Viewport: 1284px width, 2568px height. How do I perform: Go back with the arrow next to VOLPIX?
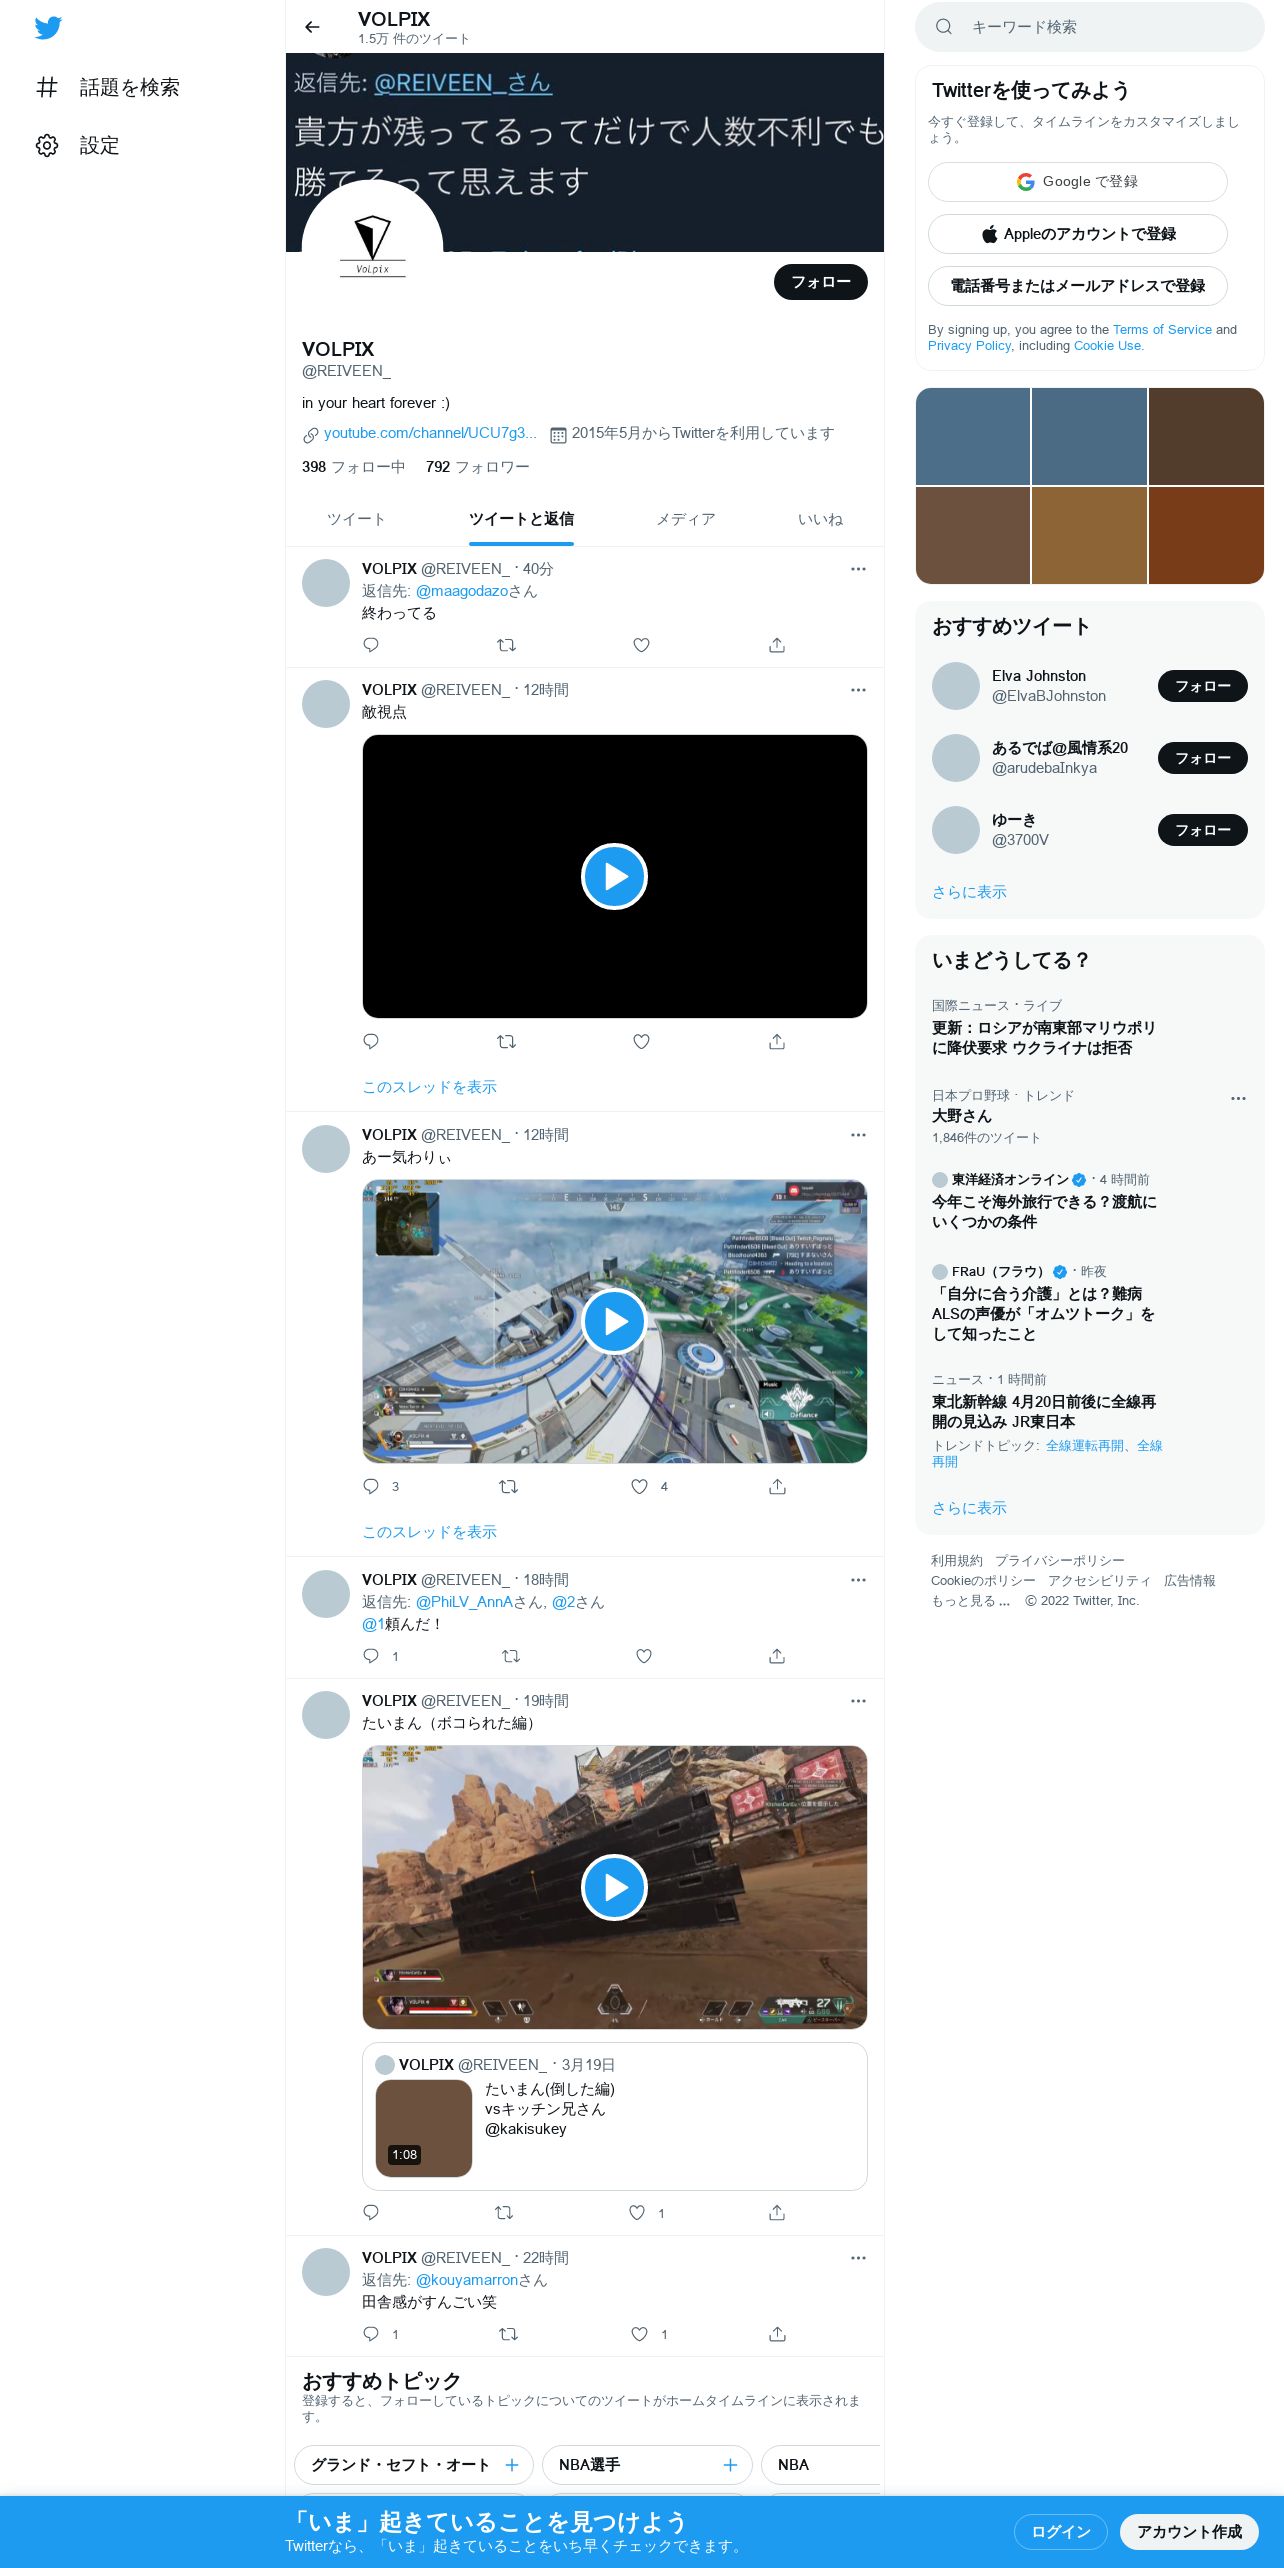(x=312, y=27)
